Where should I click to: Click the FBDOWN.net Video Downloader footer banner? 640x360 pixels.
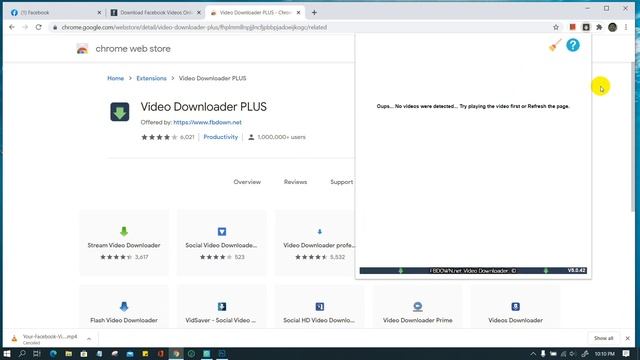pyautogui.click(x=473, y=271)
